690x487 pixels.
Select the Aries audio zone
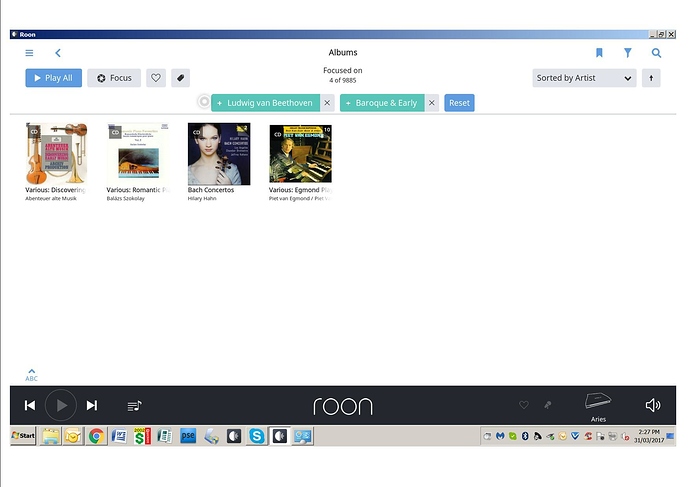(x=598, y=407)
